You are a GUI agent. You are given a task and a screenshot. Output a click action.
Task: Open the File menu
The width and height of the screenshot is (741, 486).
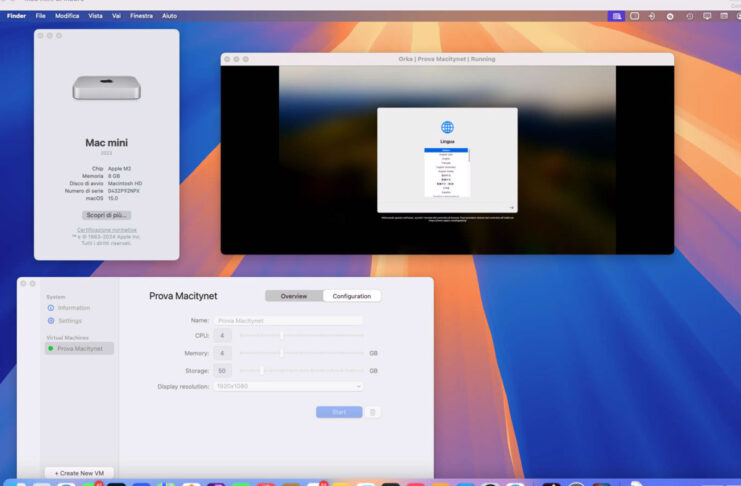(41, 16)
